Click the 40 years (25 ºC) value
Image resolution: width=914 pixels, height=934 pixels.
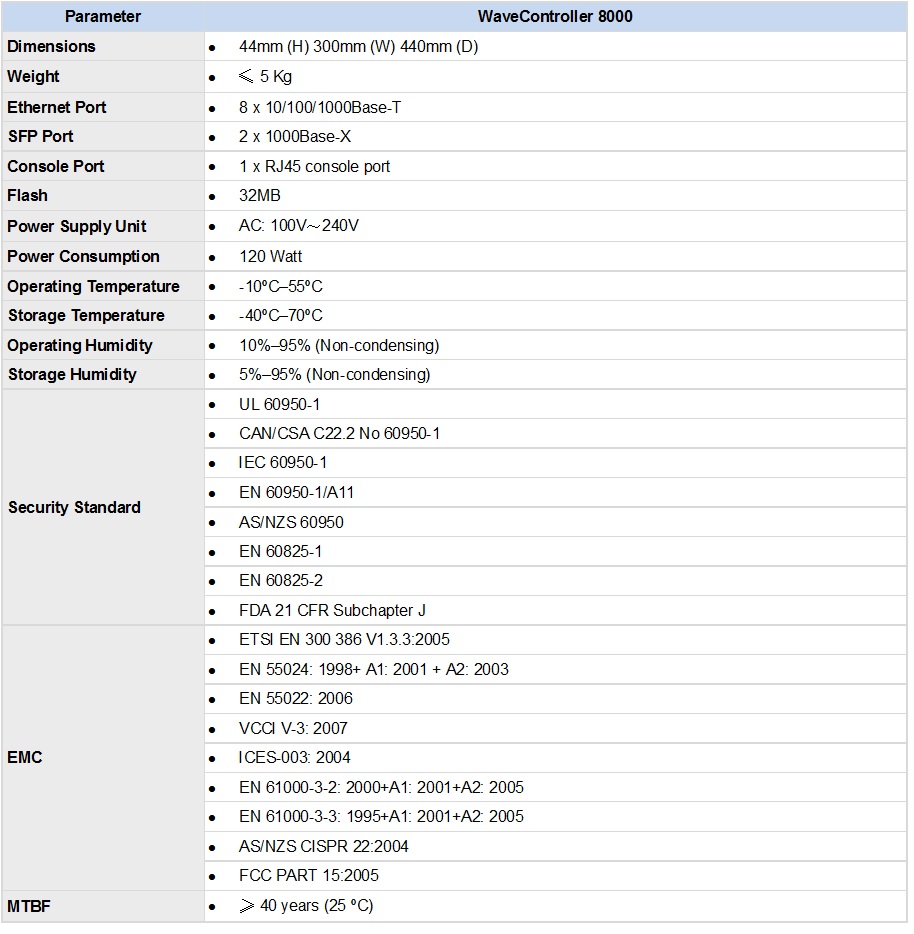[x=316, y=906]
